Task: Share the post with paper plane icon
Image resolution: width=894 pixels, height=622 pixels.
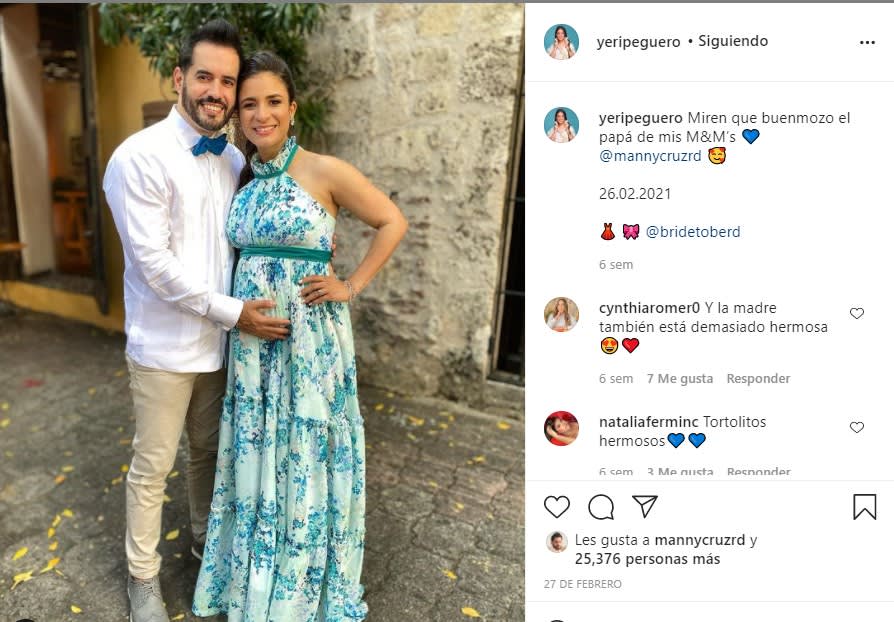Action: click(645, 506)
